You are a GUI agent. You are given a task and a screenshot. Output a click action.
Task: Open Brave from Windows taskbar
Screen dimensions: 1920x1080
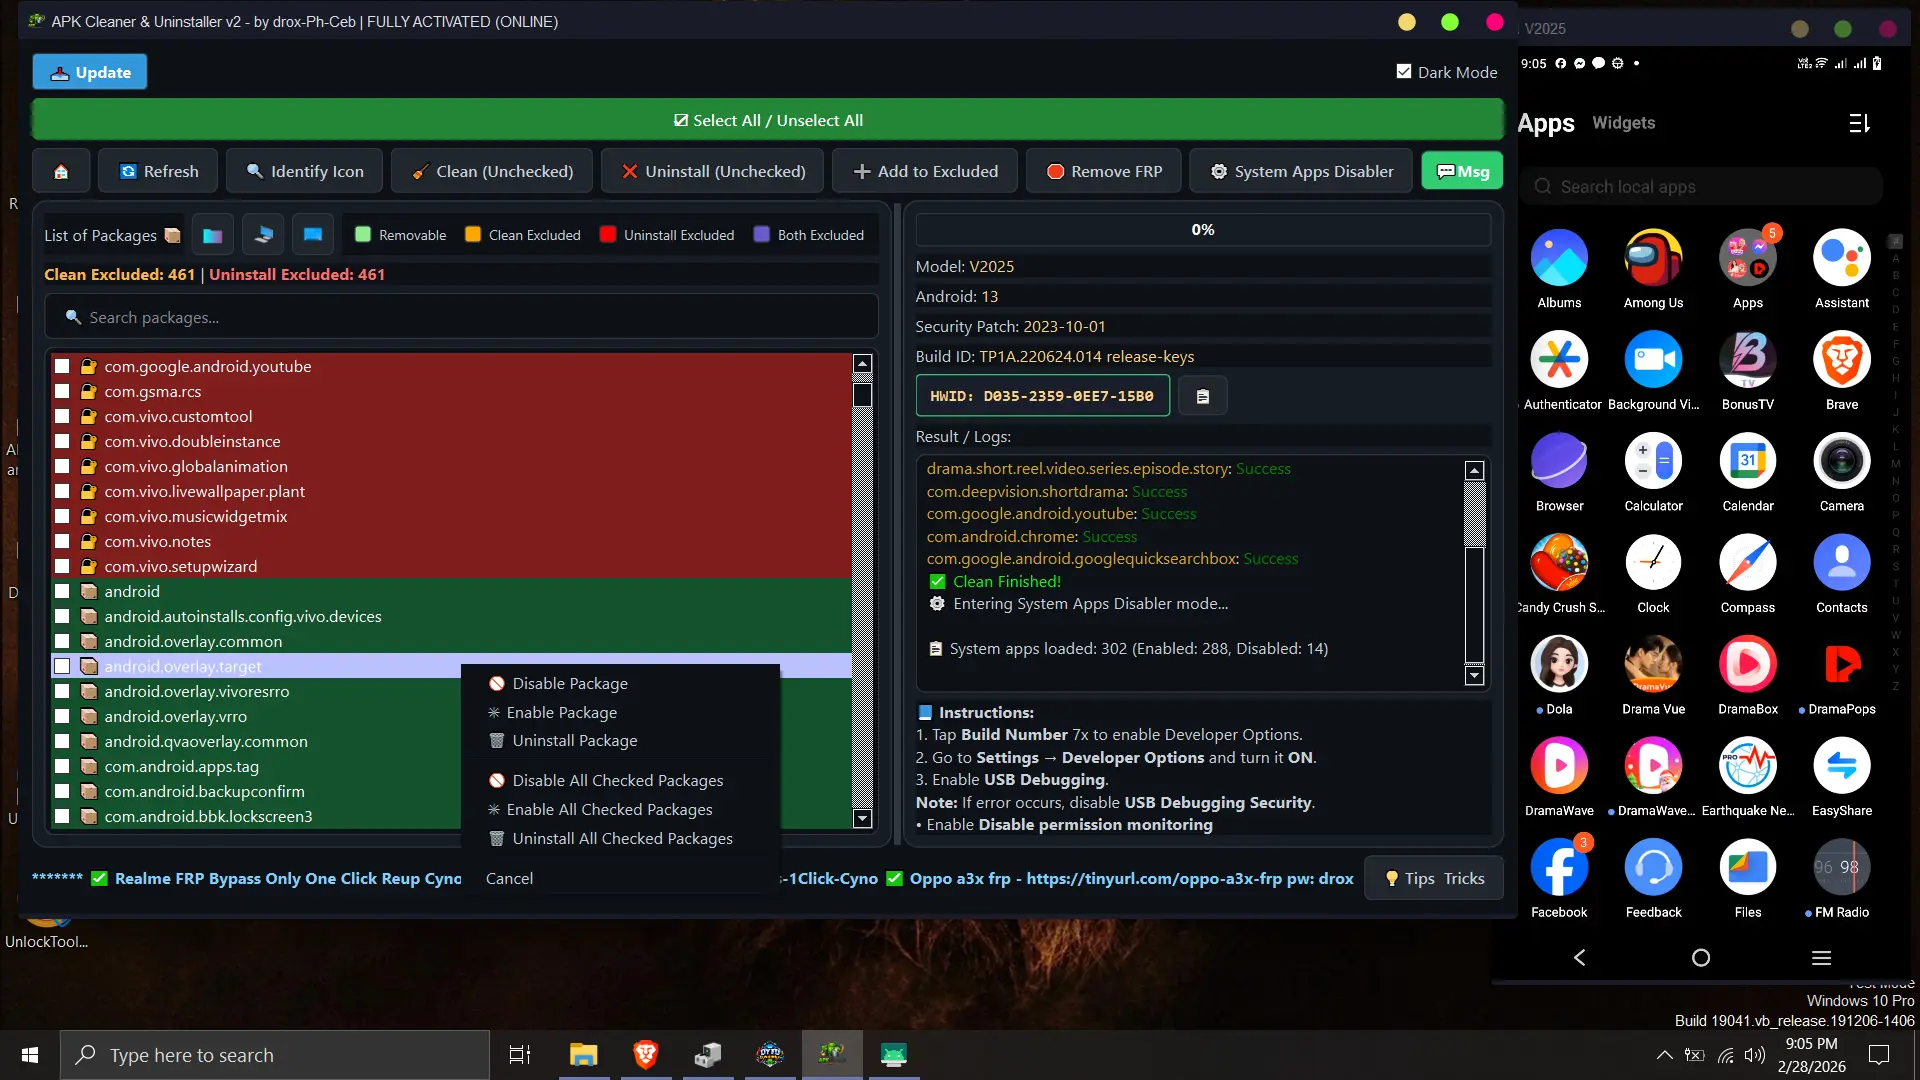646,1054
